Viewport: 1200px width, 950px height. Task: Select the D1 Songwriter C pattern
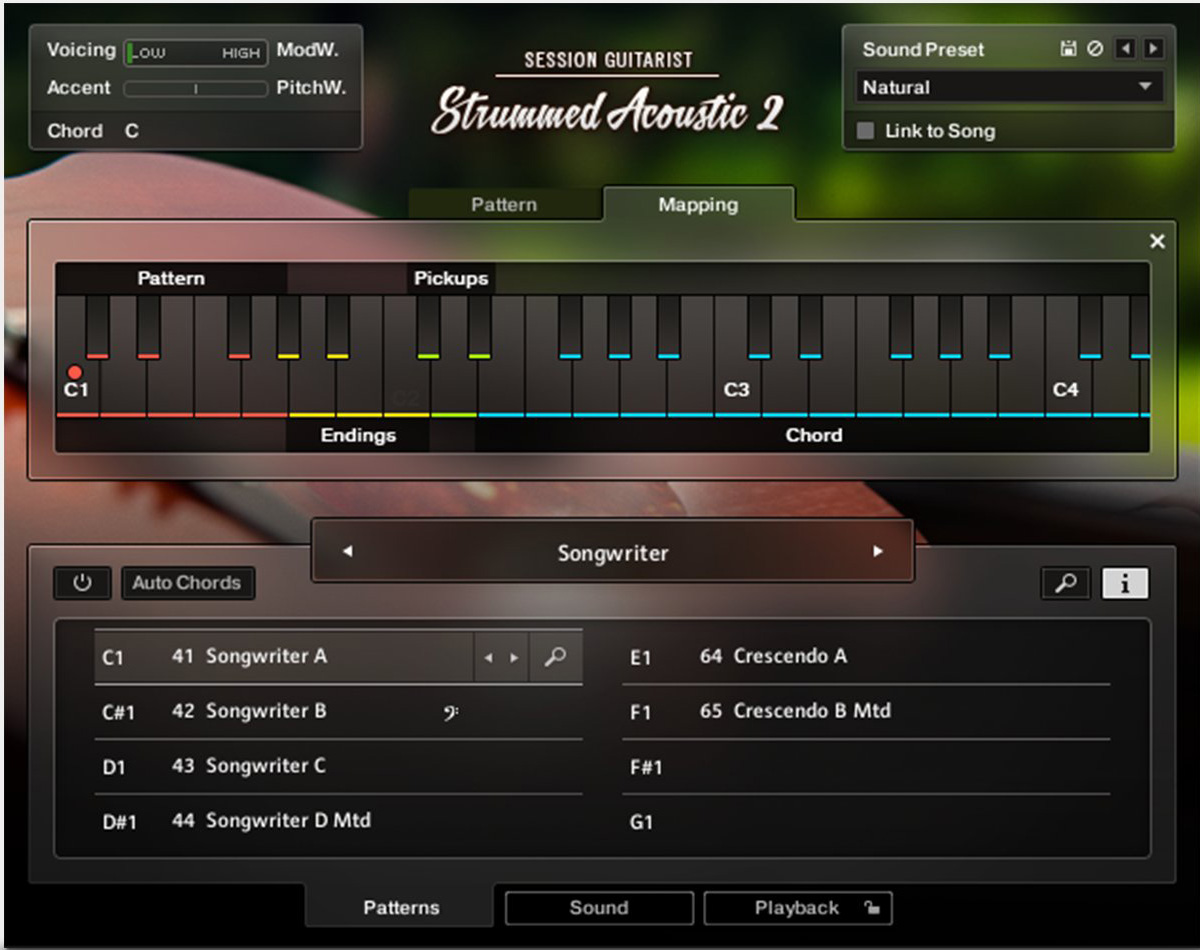(338, 767)
